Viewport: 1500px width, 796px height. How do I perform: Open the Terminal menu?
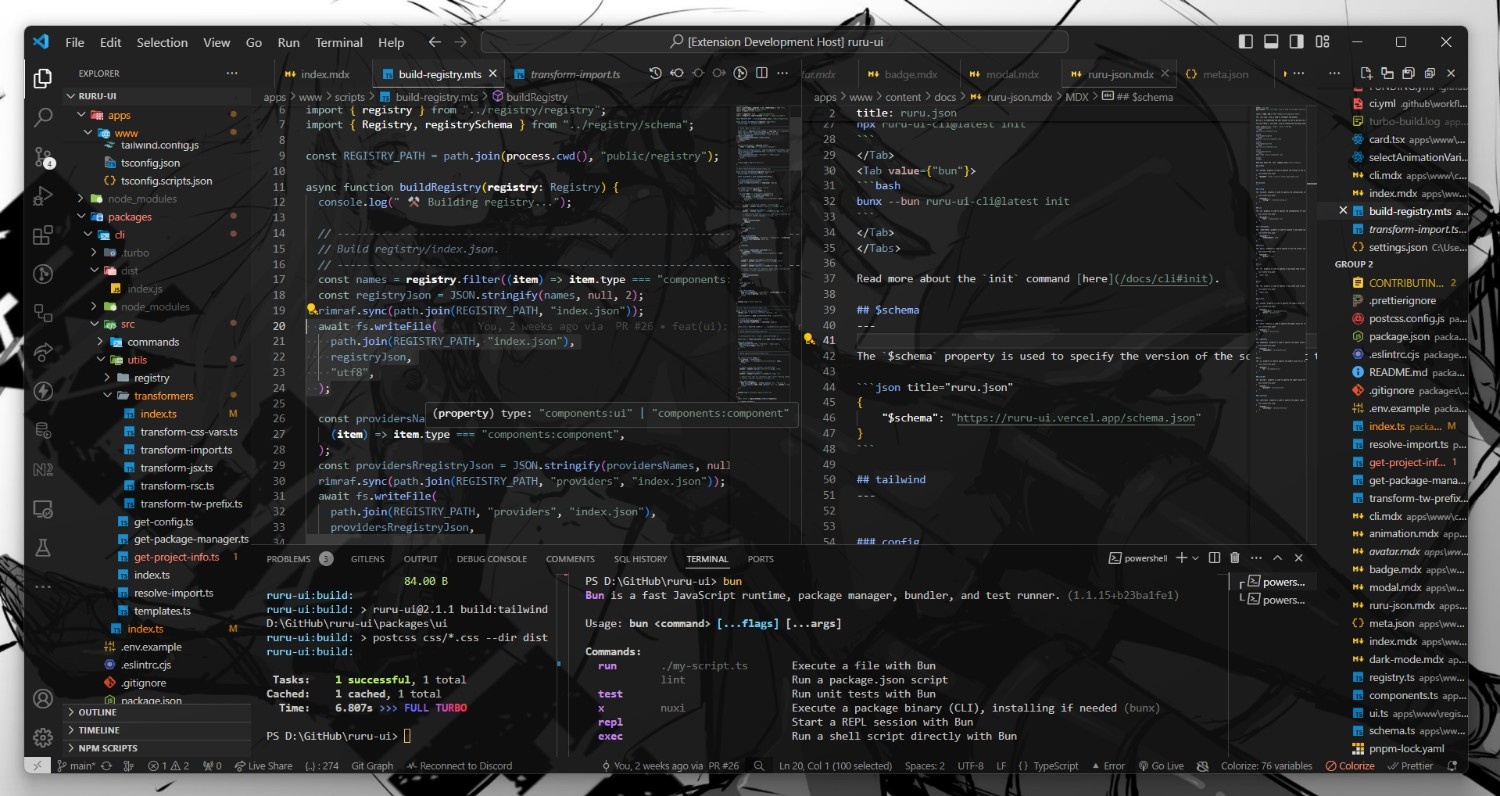pyautogui.click(x=339, y=42)
